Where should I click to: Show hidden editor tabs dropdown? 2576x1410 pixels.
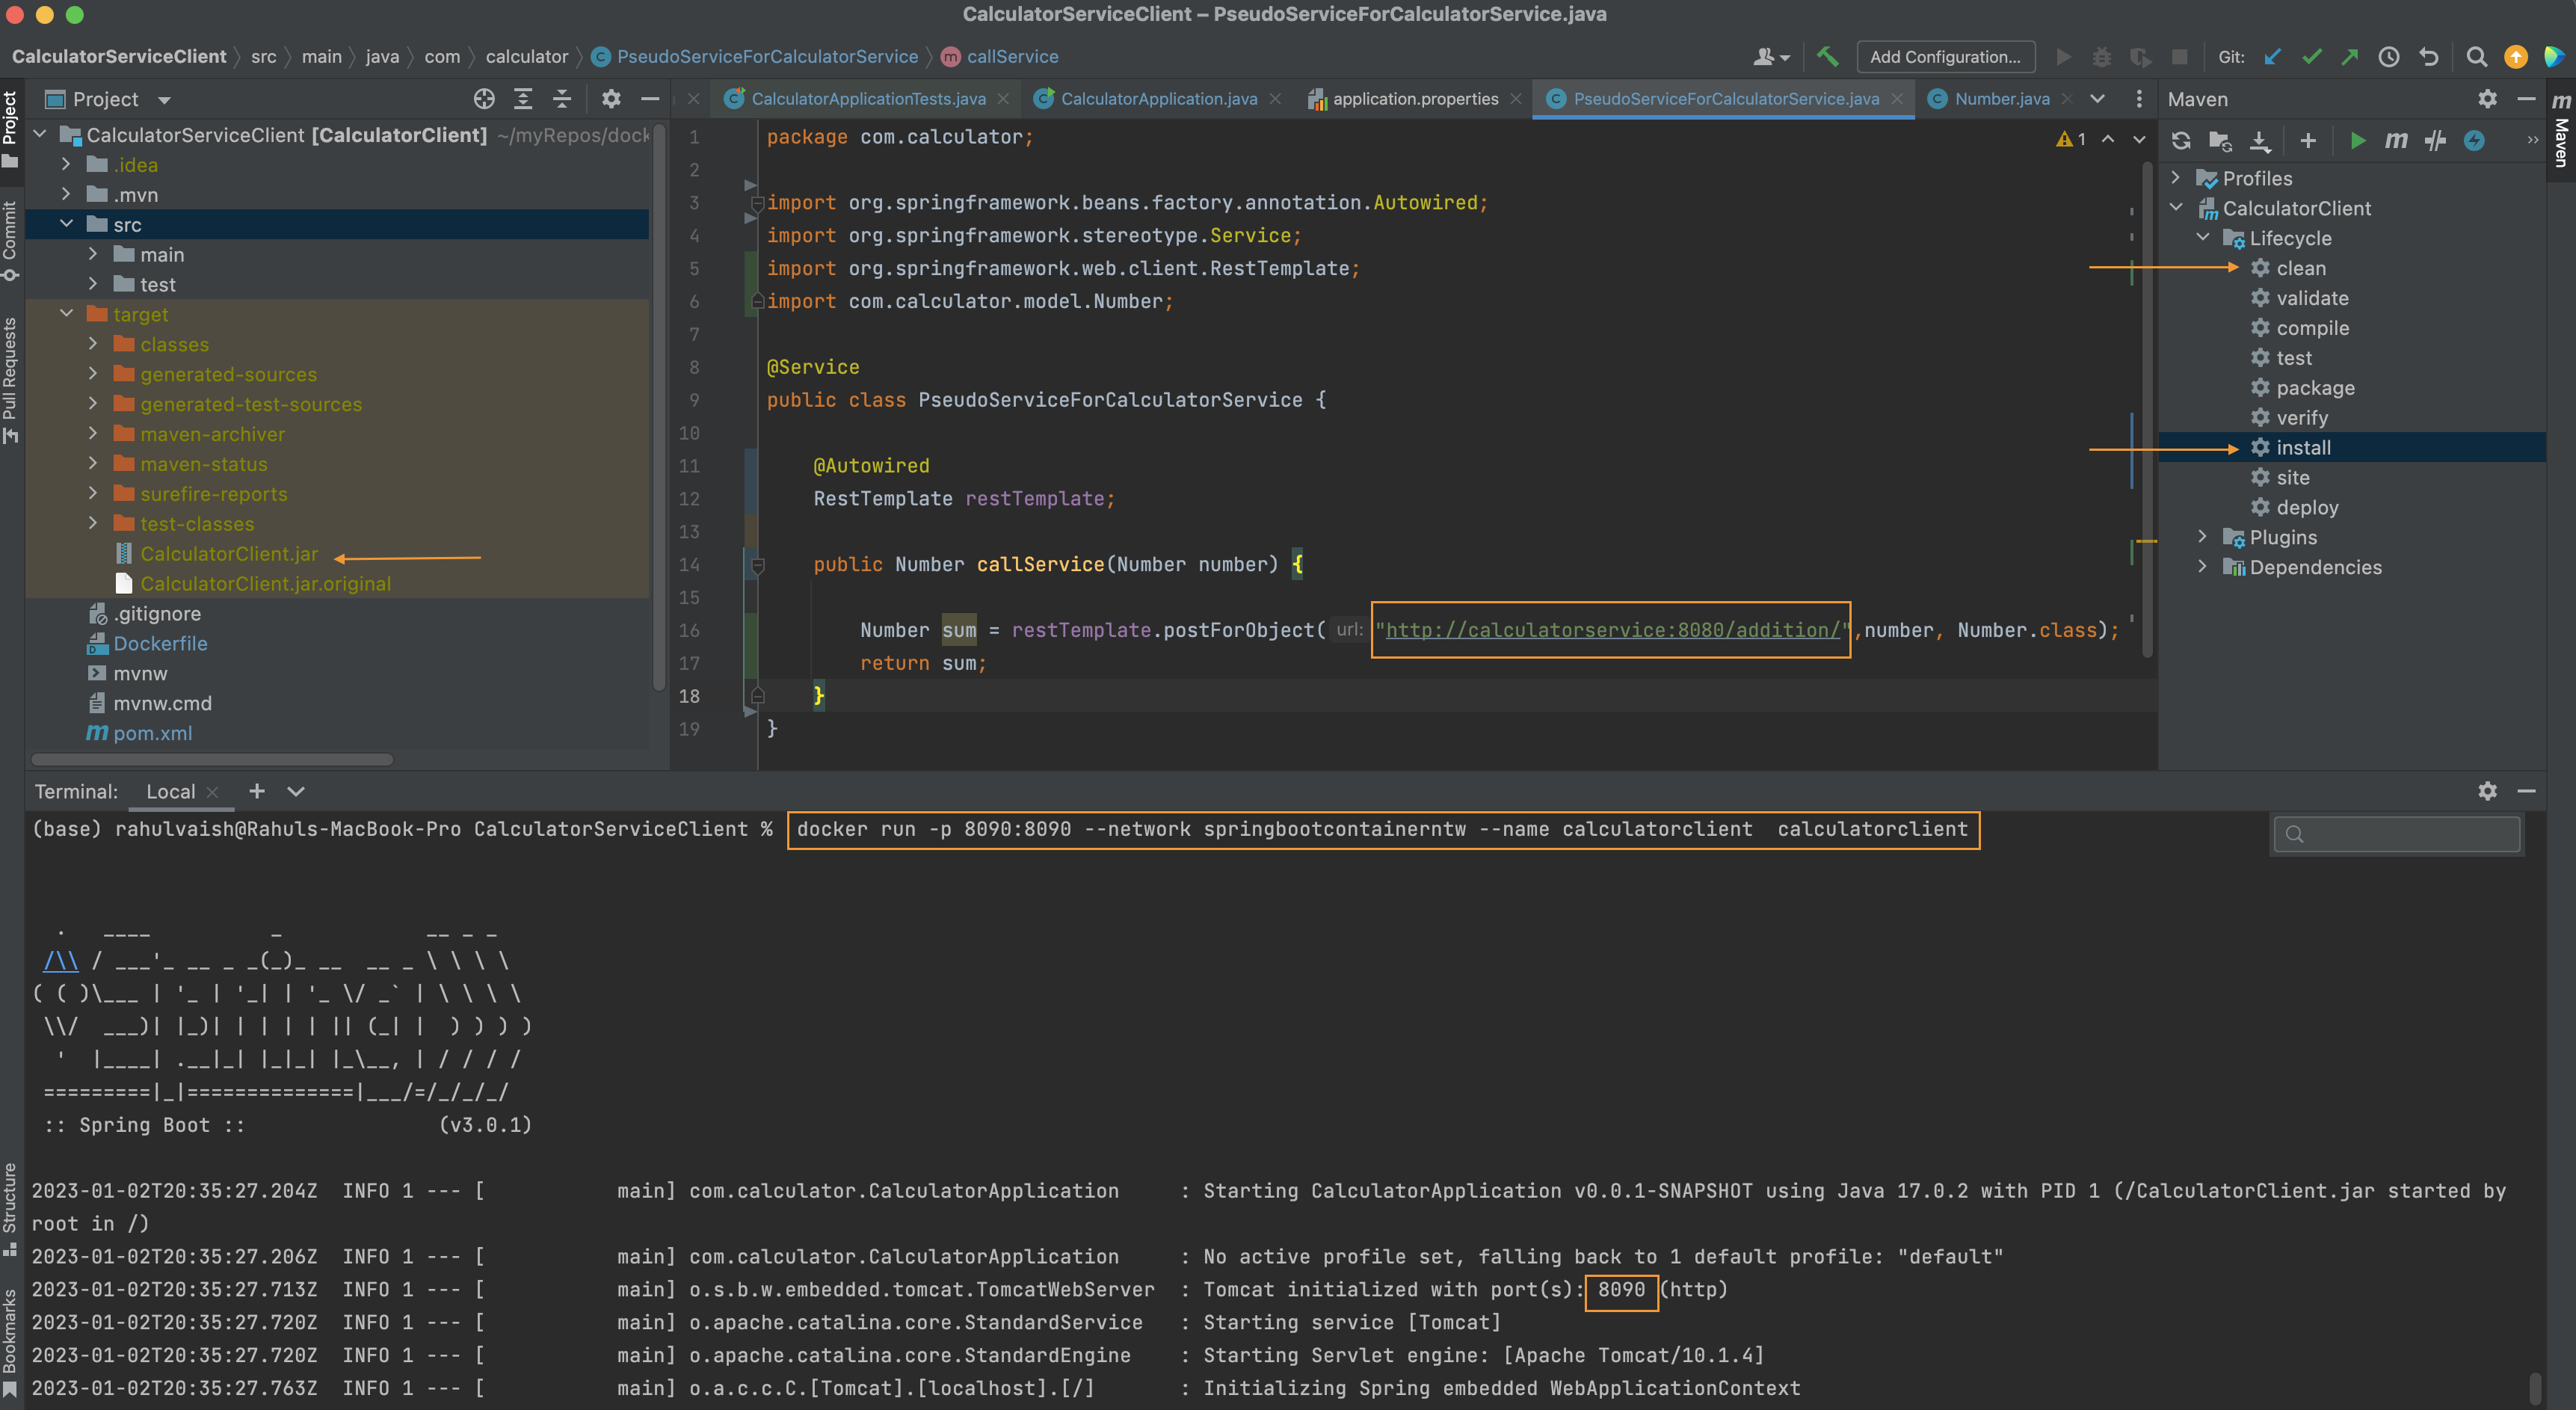2098,99
